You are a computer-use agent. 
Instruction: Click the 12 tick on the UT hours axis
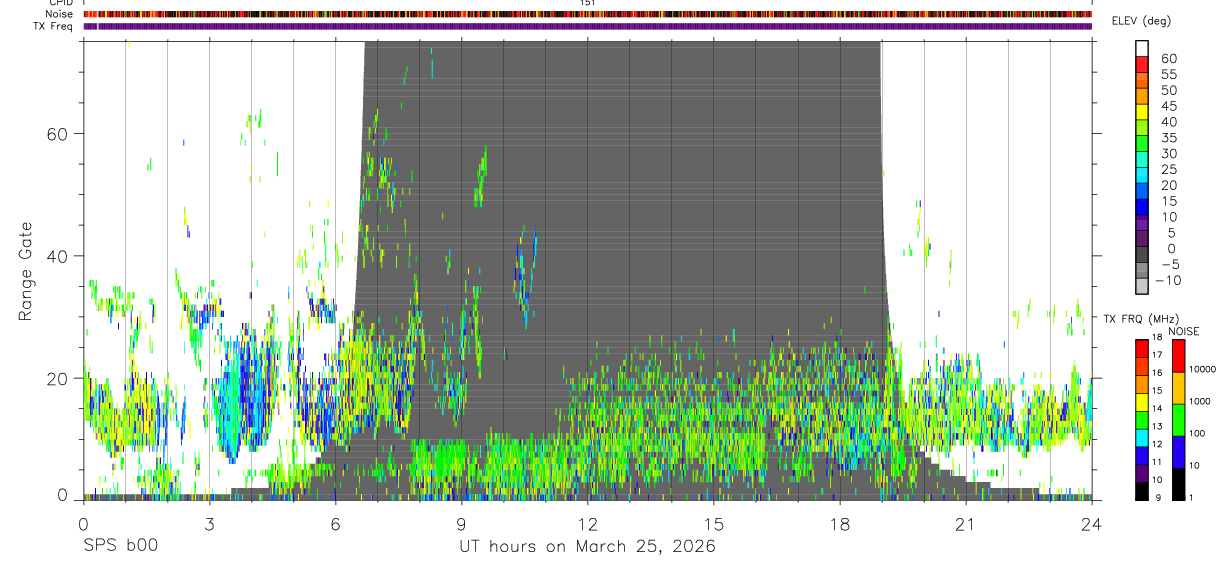click(x=587, y=524)
